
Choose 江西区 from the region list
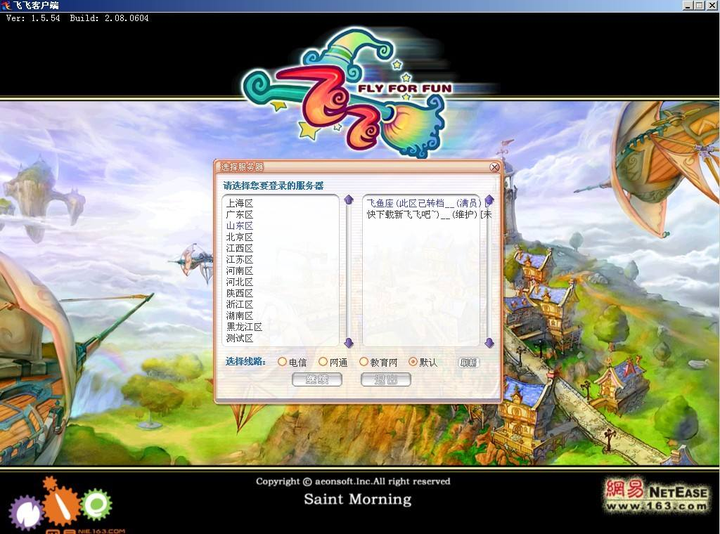tap(239, 248)
